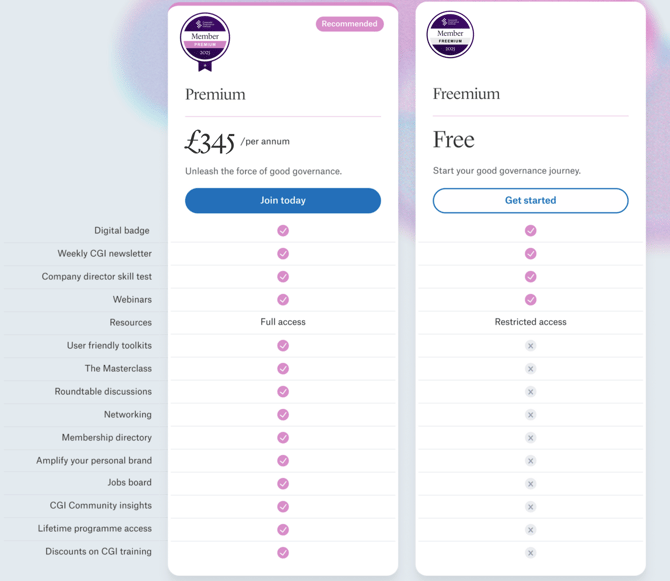Click Premium checkmark for Networking row
Viewport: 670px width, 581px height.
[x=283, y=414]
